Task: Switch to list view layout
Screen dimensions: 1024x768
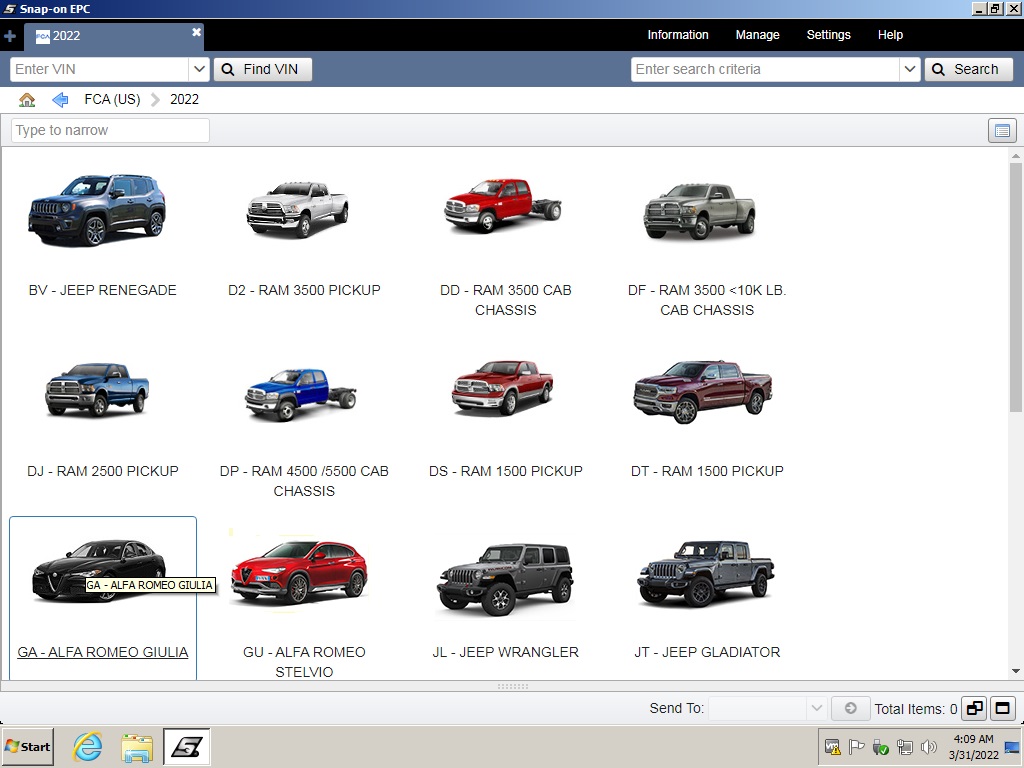Action: click(x=1002, y=131)
